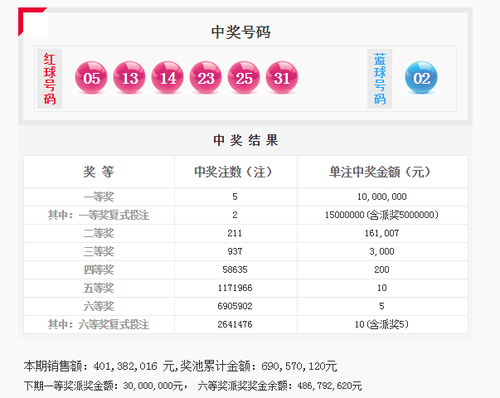
Task: Select the 五等奖 row label
Action: pyautogui.click(x=99, y=288)
